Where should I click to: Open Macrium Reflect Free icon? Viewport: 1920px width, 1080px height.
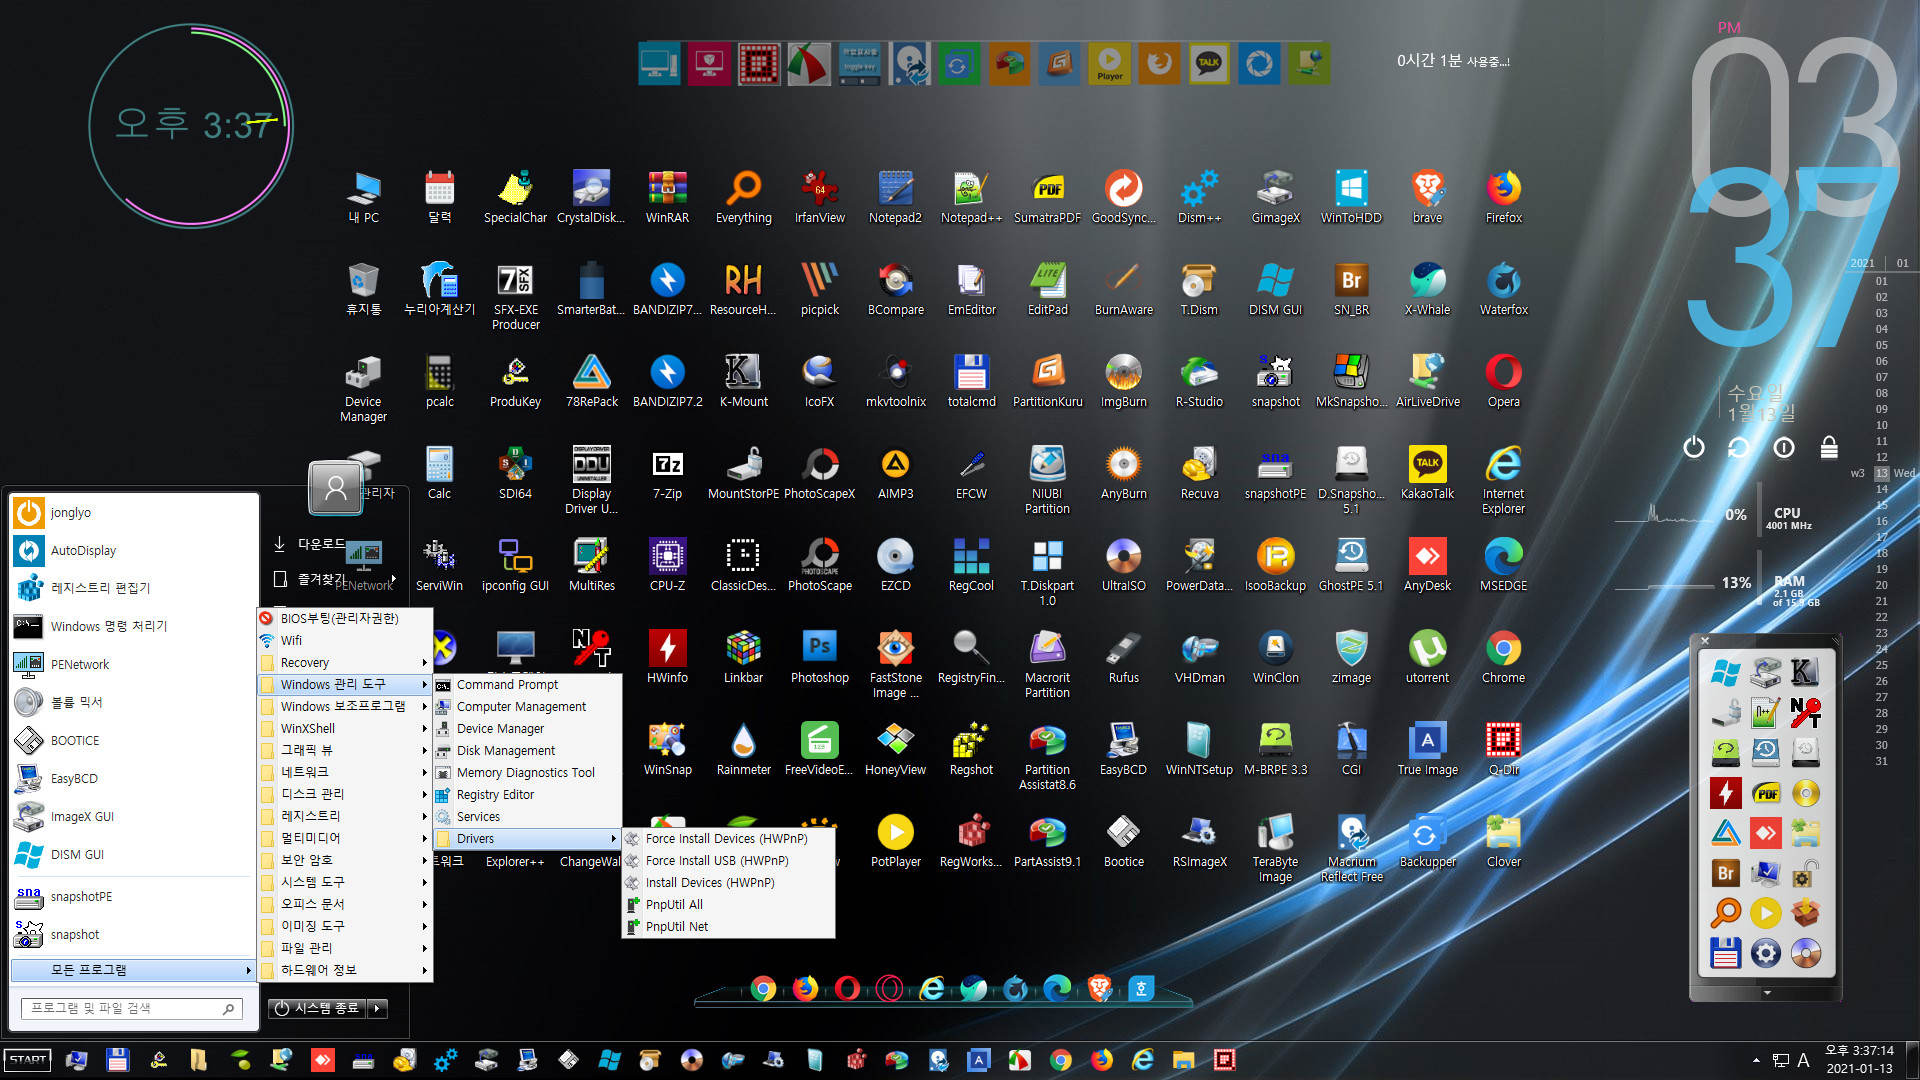1351,847
